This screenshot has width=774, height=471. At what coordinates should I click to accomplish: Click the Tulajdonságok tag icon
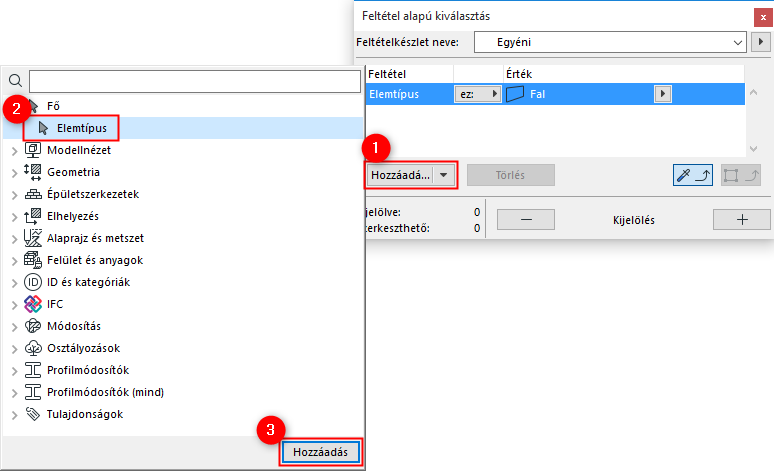pos(33,414)
